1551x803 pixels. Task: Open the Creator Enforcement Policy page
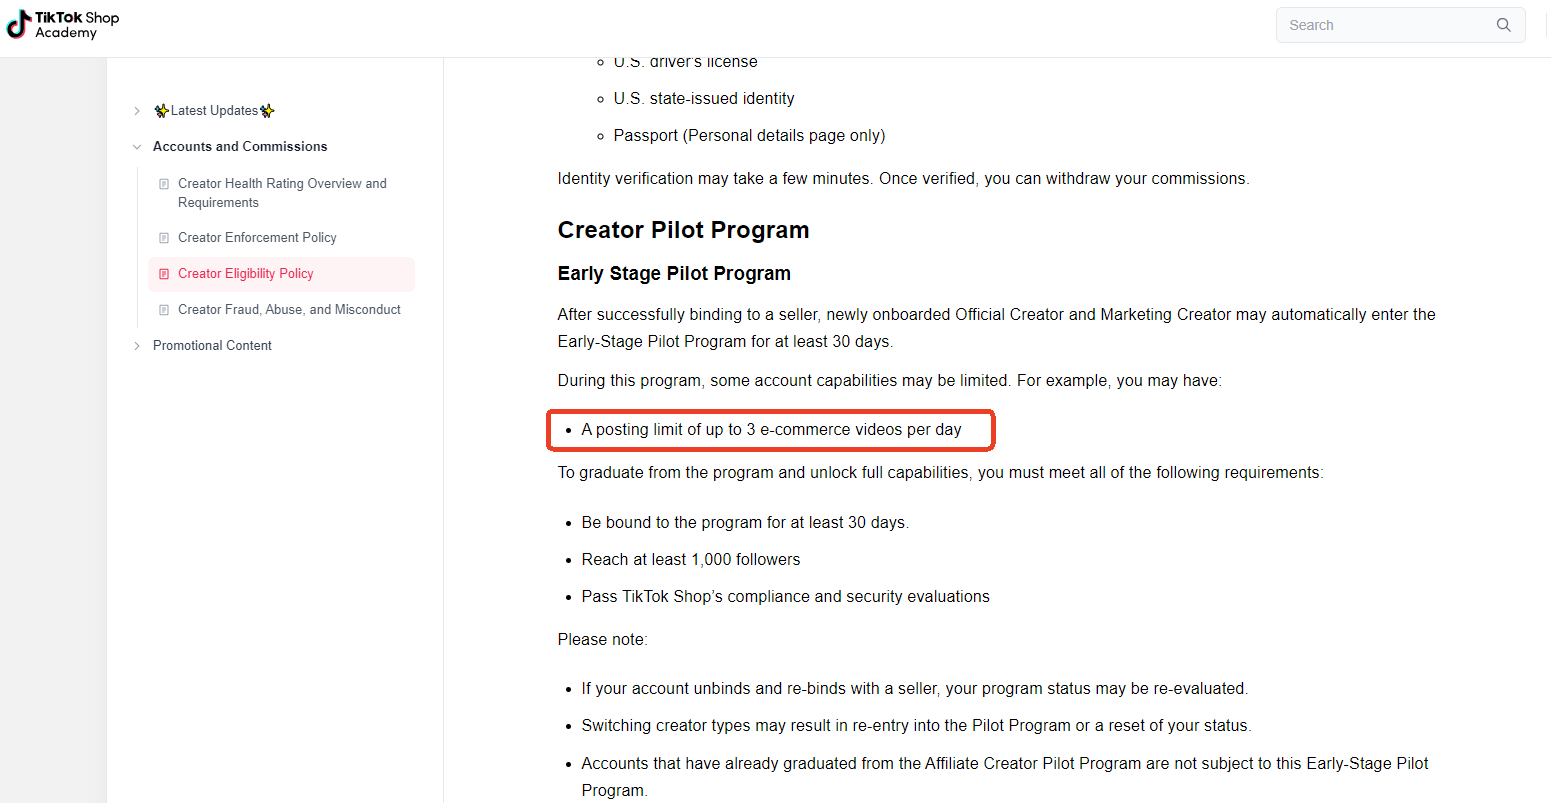coord(257,238)
